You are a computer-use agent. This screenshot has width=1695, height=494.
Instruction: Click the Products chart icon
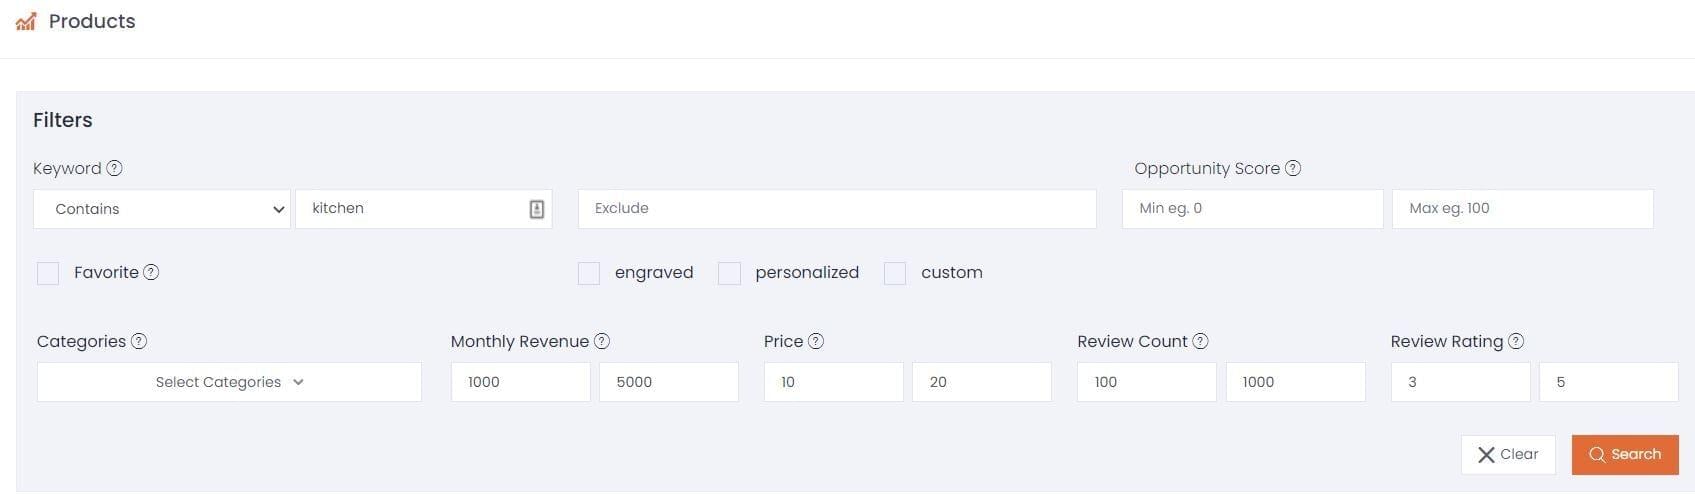coord(26,21)
